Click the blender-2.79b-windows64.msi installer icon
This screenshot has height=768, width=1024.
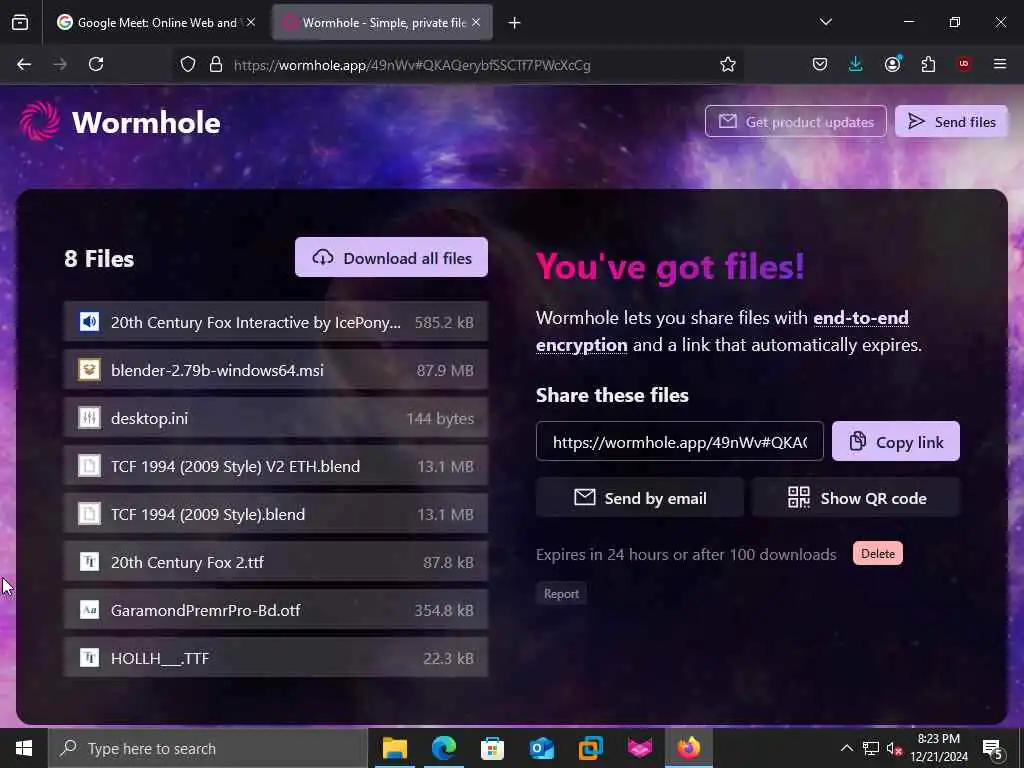tap(89, 370)
